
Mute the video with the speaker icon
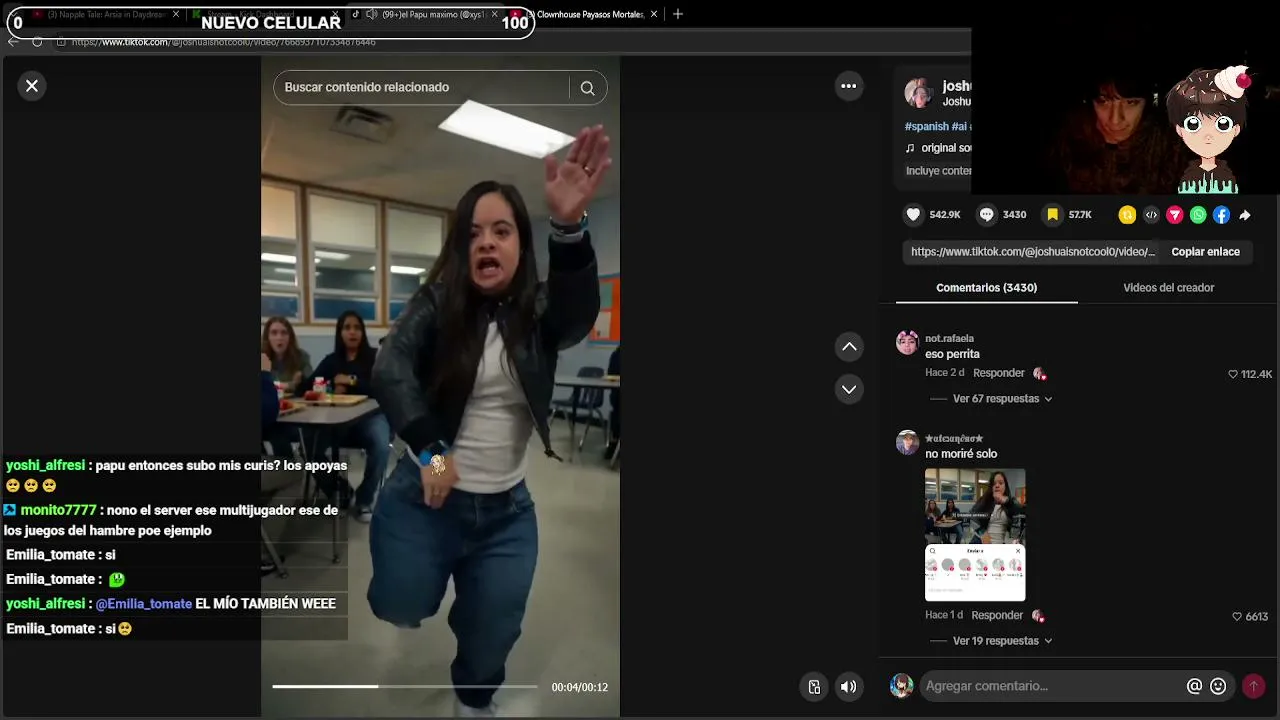[x=848, y=687]
